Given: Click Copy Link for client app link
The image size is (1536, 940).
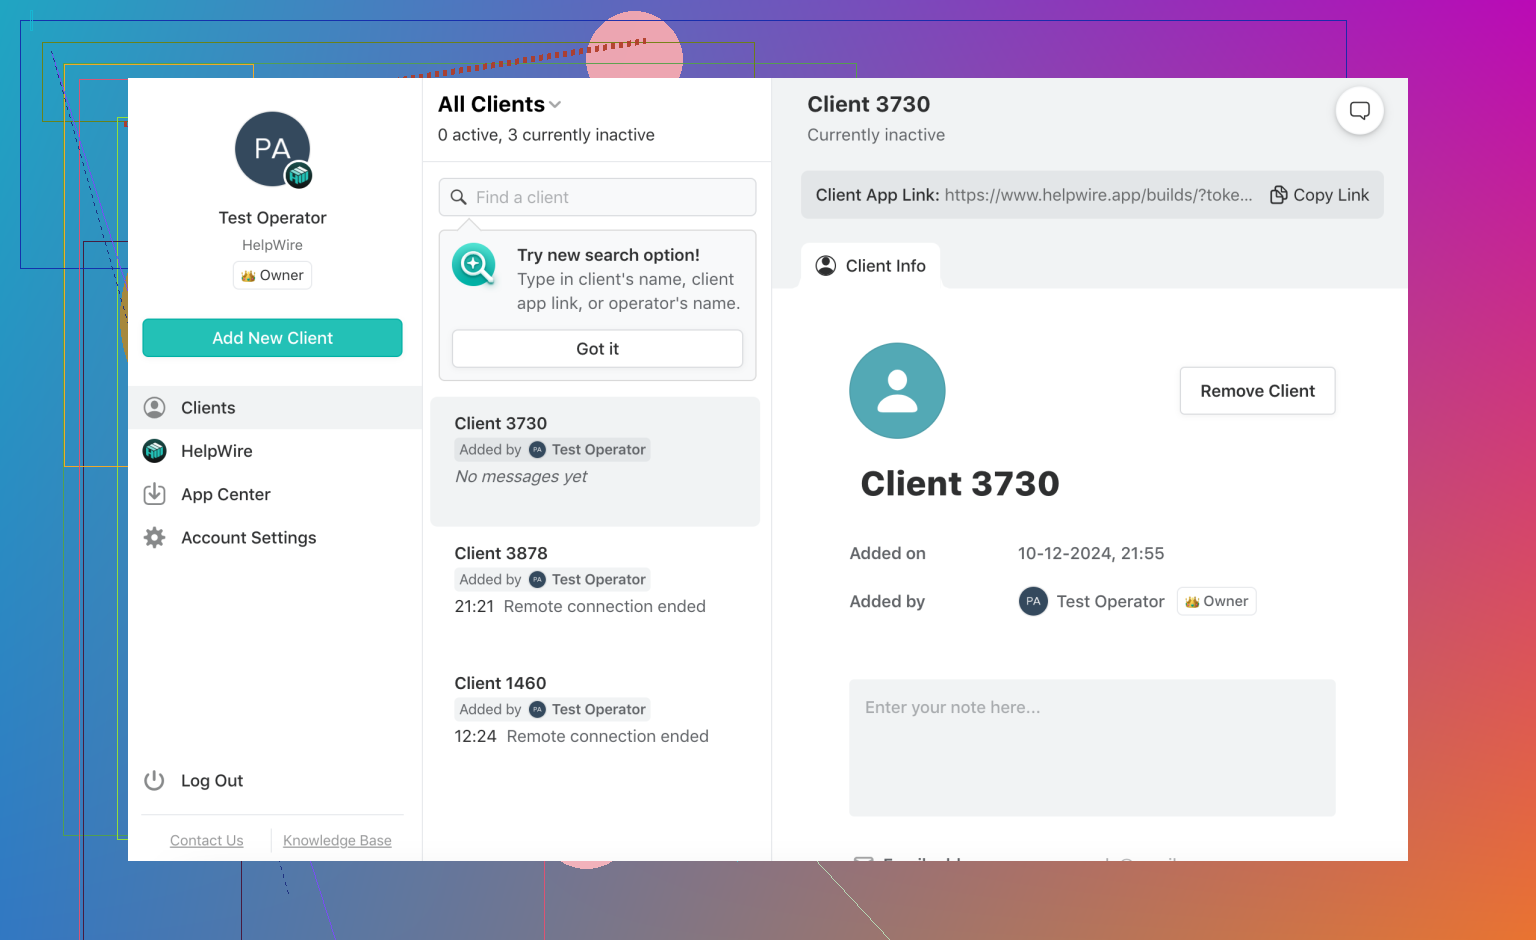Looking at the screenshot, I should click(x=1320, y=195).
